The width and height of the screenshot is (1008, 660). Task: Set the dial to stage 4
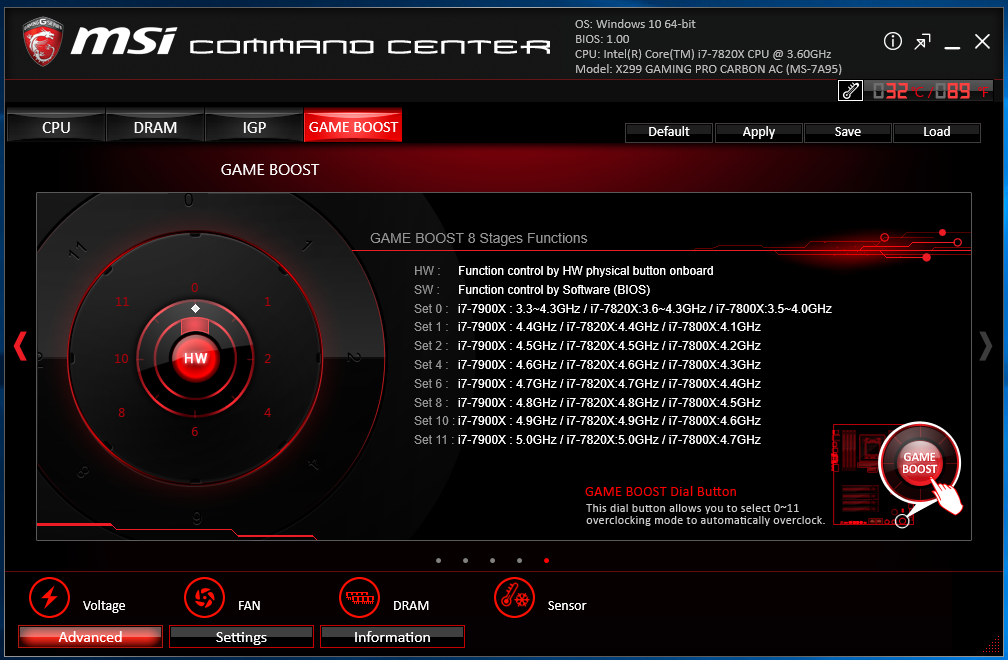pyautogui.click(x=267, y=413)
